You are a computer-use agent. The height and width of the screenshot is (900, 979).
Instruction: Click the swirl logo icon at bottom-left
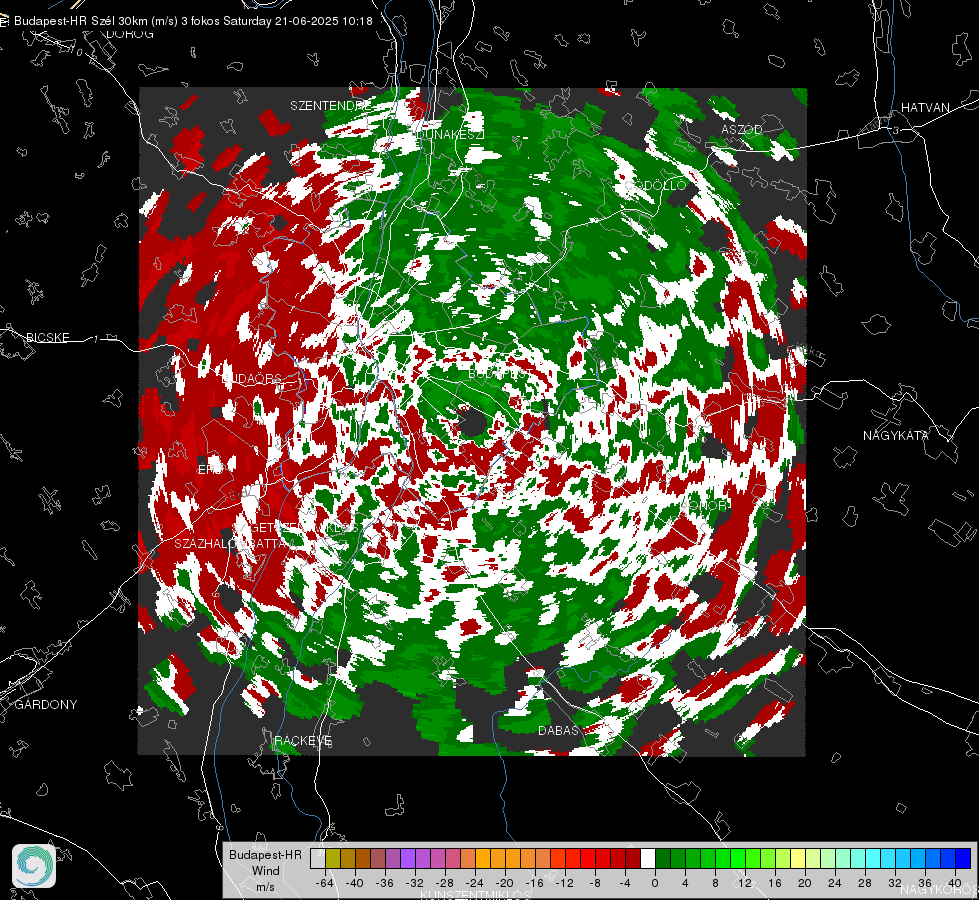34,866
